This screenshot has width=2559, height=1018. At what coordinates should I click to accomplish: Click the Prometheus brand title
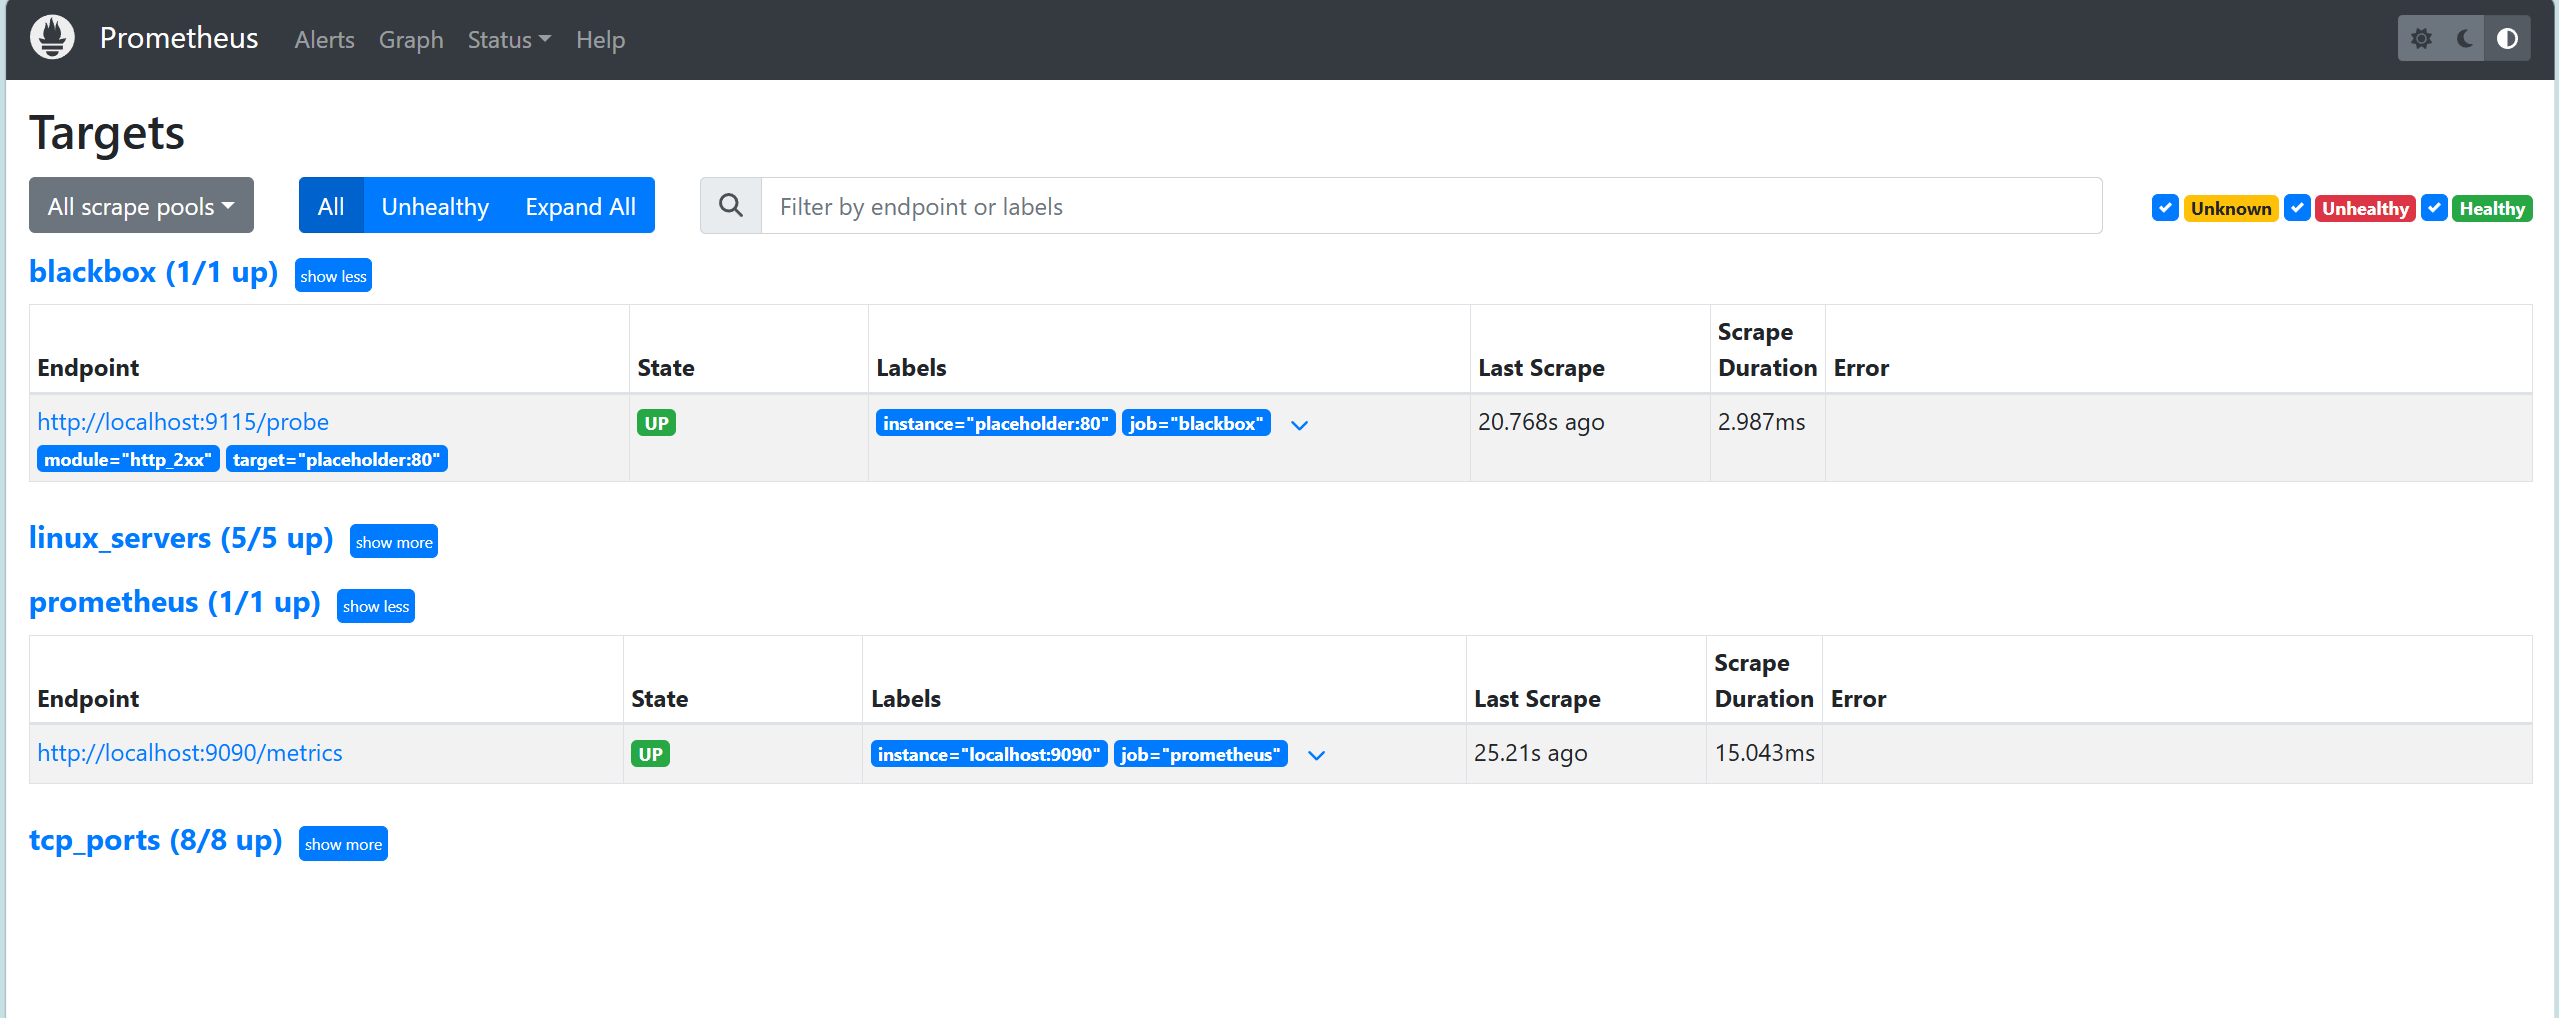click(x=179, y=38)
